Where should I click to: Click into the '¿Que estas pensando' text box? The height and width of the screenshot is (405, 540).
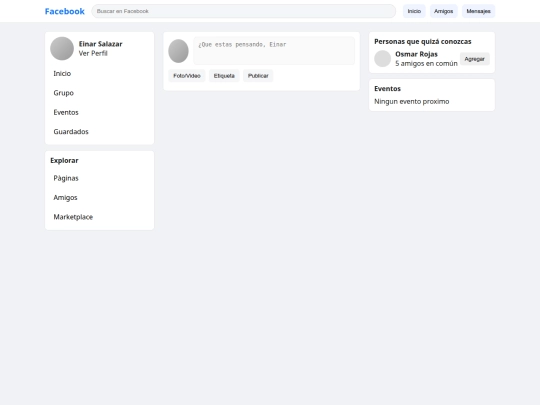[274, 51]
